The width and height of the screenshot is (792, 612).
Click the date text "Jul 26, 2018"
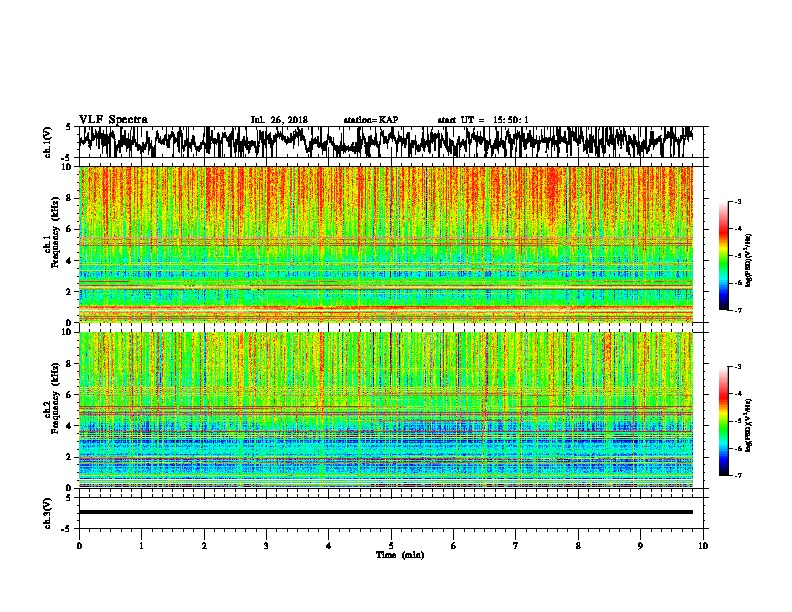tap(279, 120)
